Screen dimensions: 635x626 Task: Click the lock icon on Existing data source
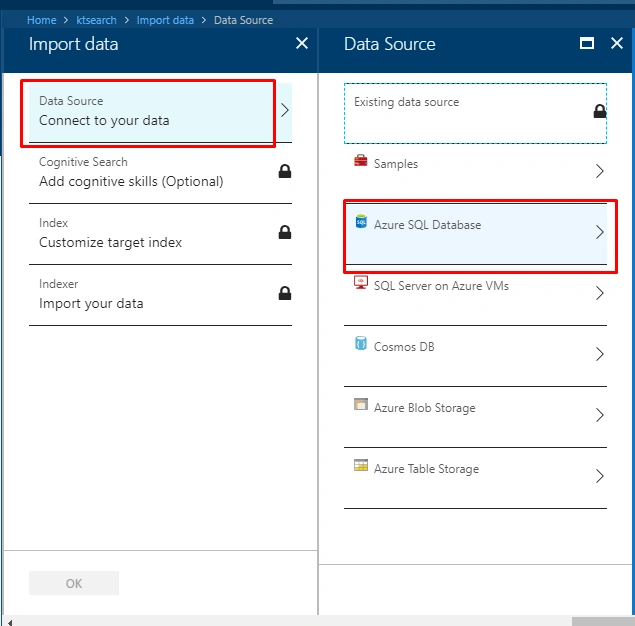point(599,111)
